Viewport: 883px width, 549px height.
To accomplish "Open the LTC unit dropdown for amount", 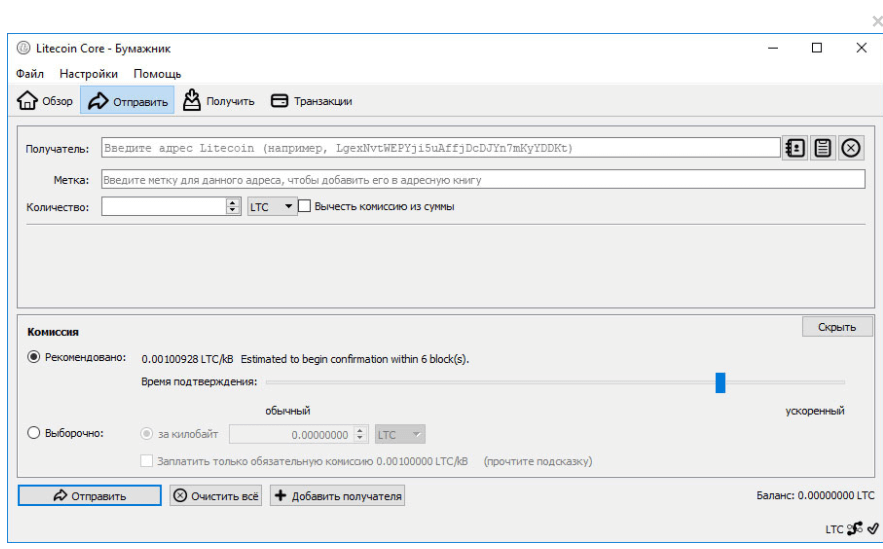I will 271,207.
